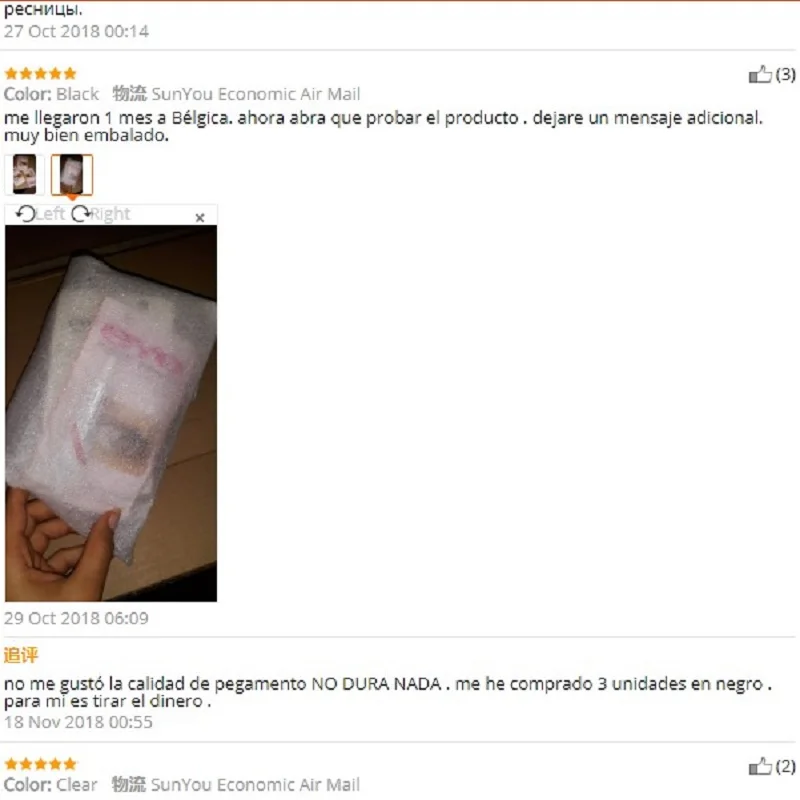800x800 pixels.
Task: Click five-star rating of Clear review
Action: click(x=40, y=764)
